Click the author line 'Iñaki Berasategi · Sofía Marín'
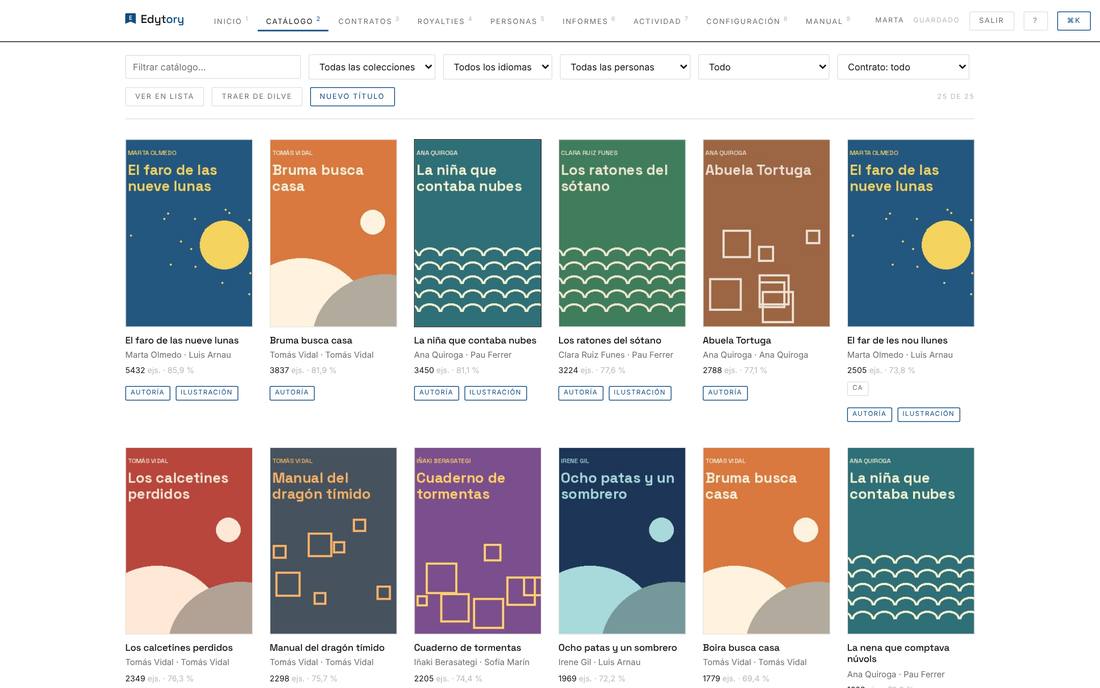The image size is (1100, 688). coord(471,662)
